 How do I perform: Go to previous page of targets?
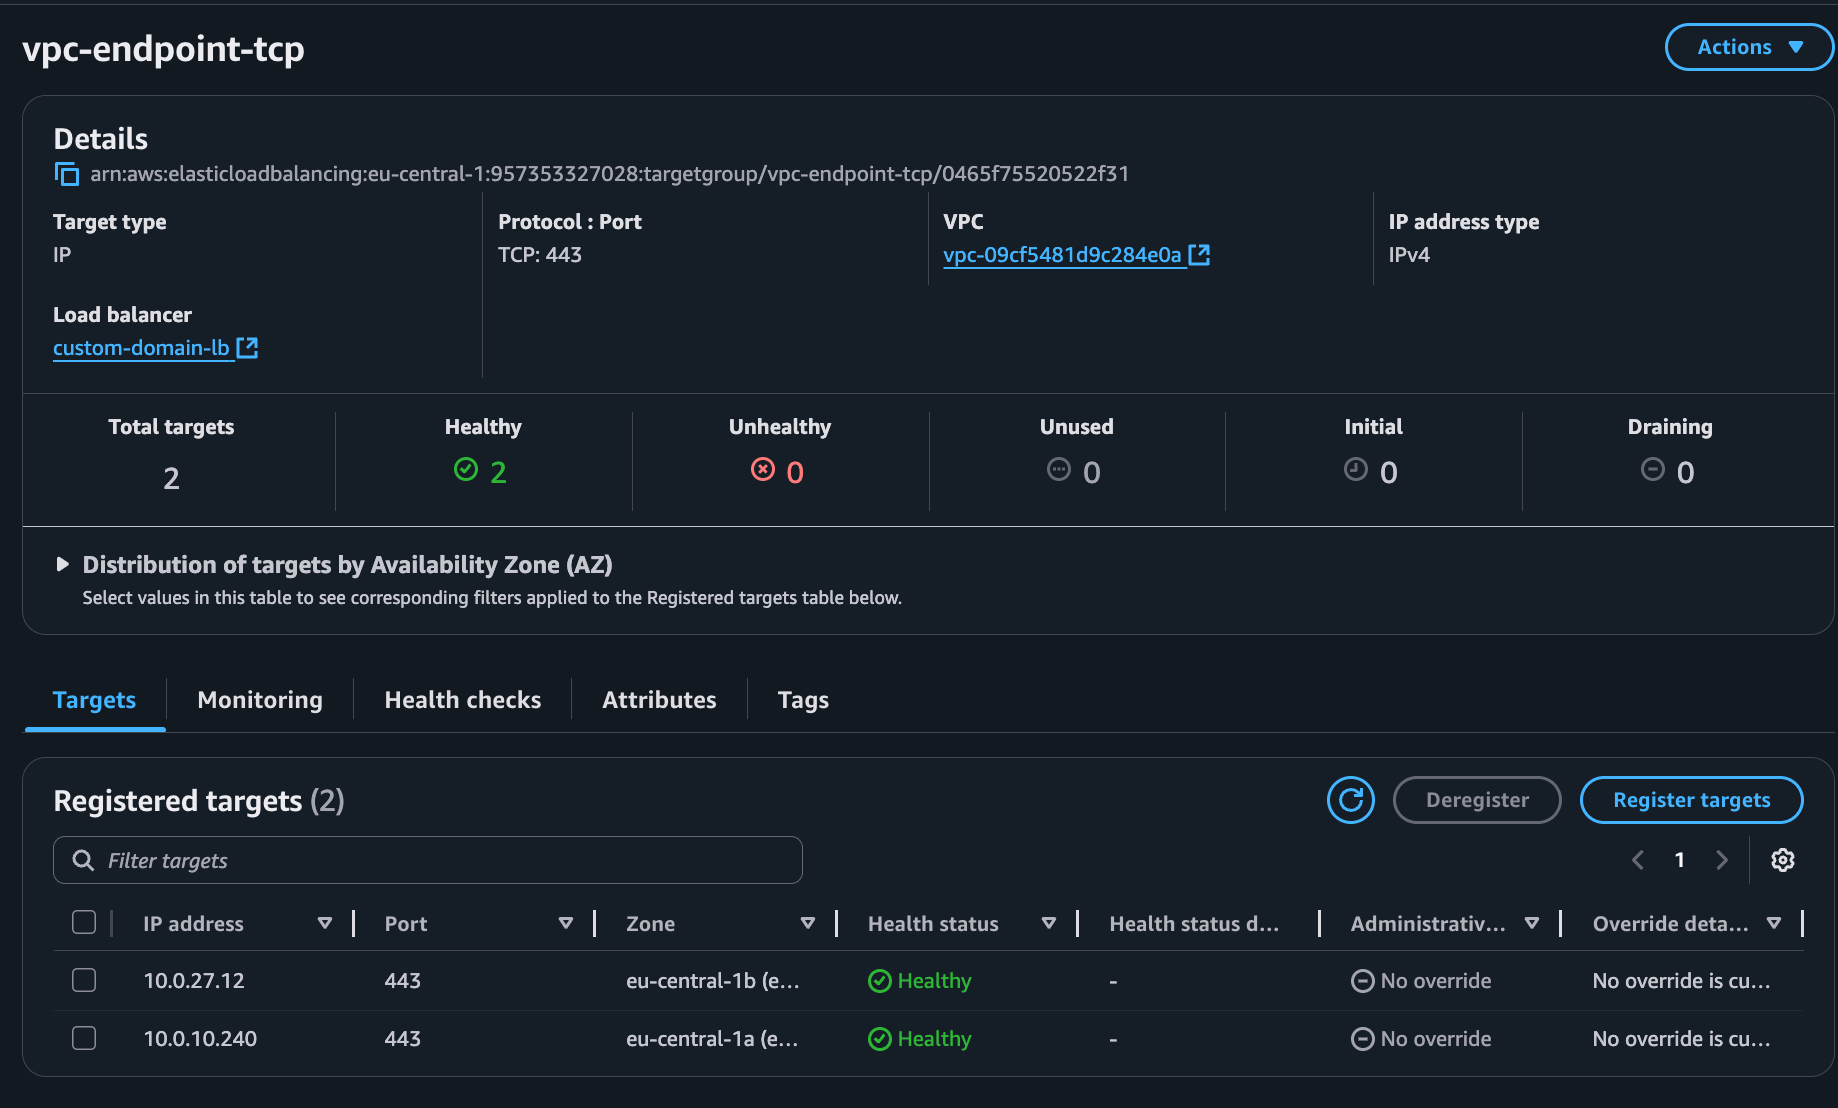(x=1638, y=860)
